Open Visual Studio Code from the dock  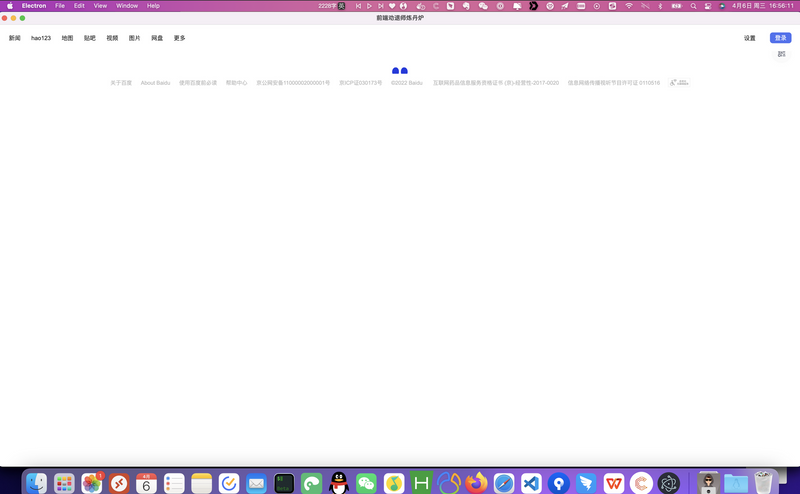(531, 484)
